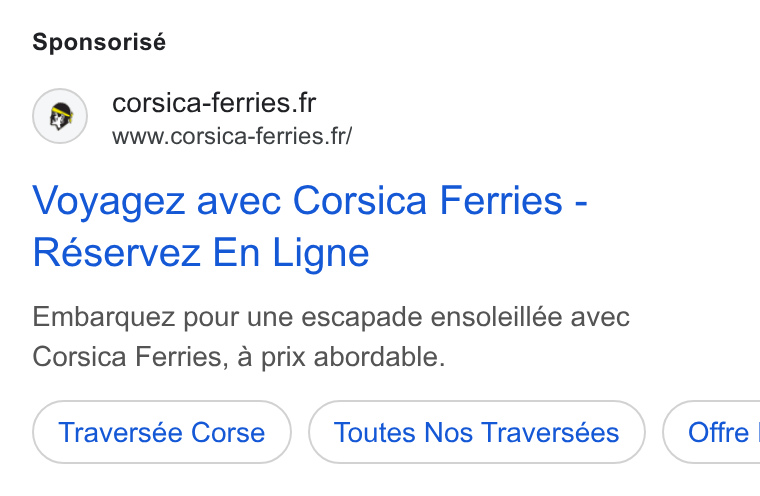760x496 pixels.
Task: Click "Réservez En Ligne" in the ad title
Action: [201, 253]
